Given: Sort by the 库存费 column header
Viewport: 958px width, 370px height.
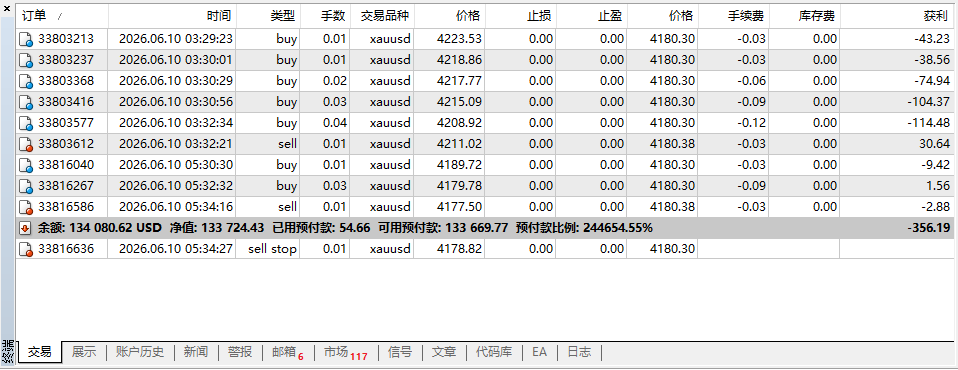Looking at the screenshot, I should point(805,16).
